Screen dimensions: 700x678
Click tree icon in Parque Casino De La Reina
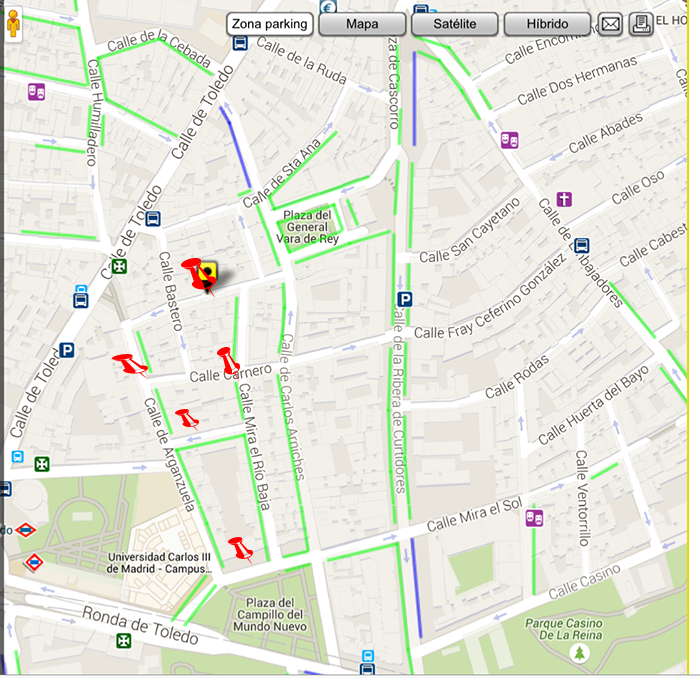click(579, 654)
